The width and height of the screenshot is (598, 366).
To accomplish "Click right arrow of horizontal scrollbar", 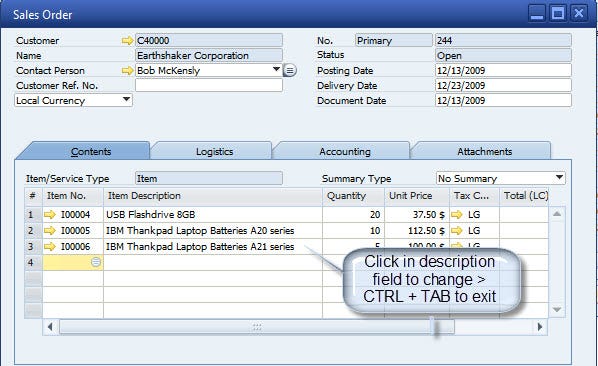I will coord(540,327).
